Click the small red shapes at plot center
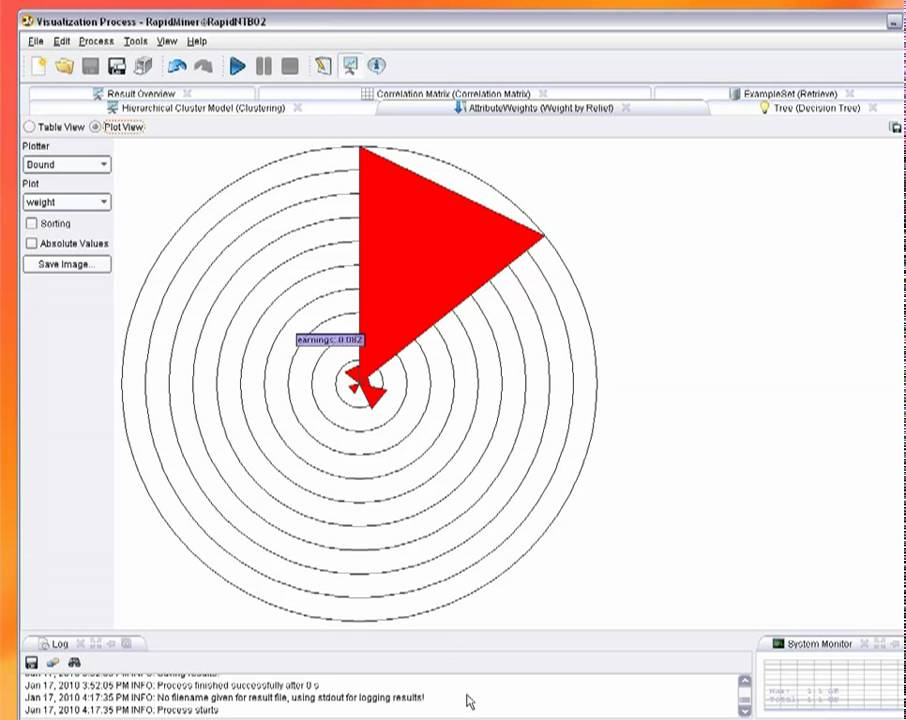Viewport: 906px width, 720px height. [366, 387]
